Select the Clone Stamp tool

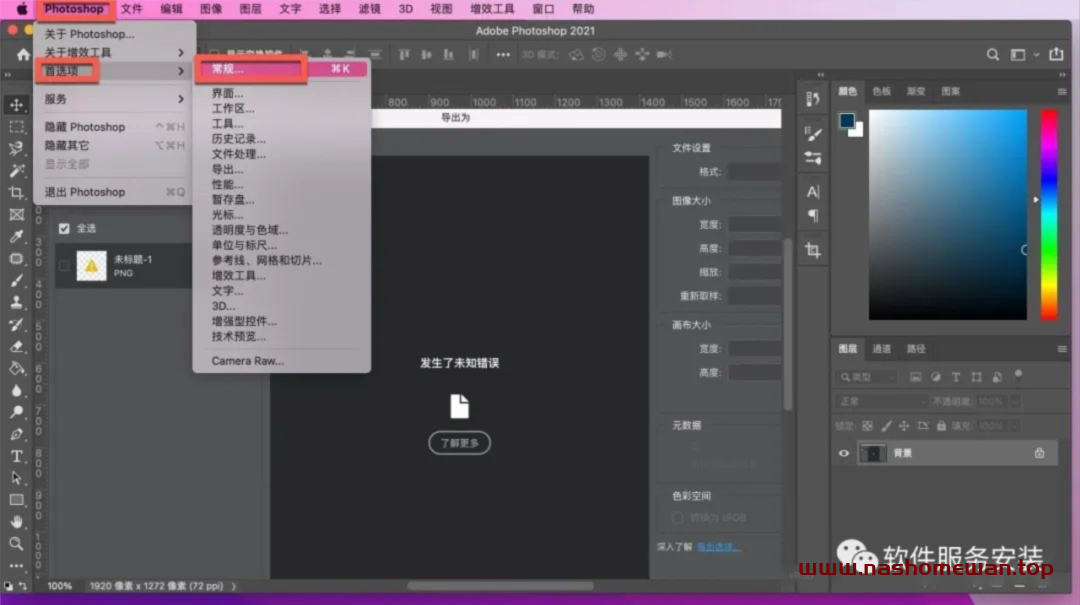[x=17, y=302]
